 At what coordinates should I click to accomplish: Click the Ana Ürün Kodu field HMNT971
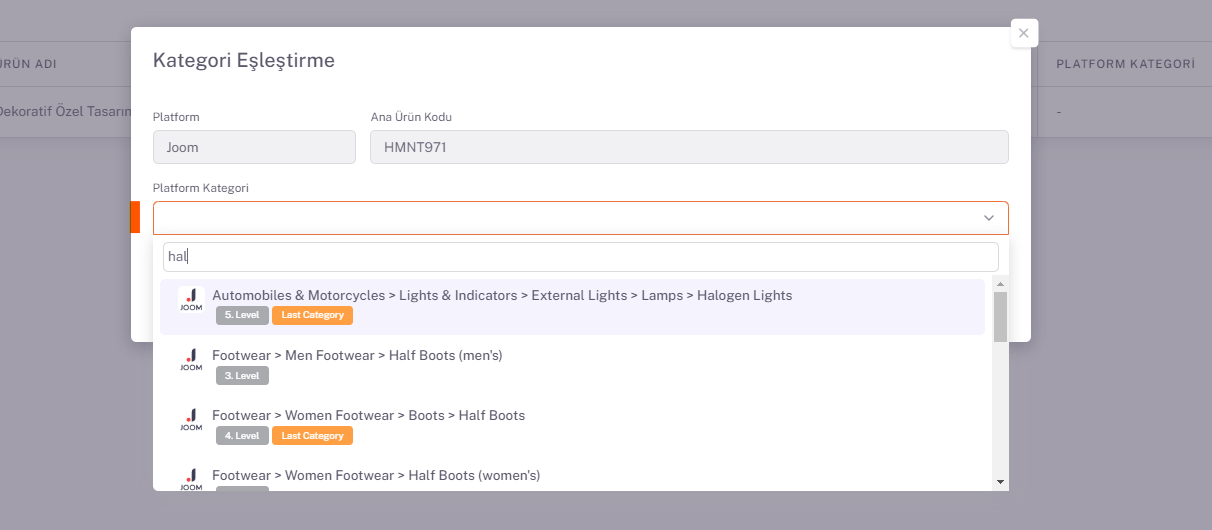point(688,147)
